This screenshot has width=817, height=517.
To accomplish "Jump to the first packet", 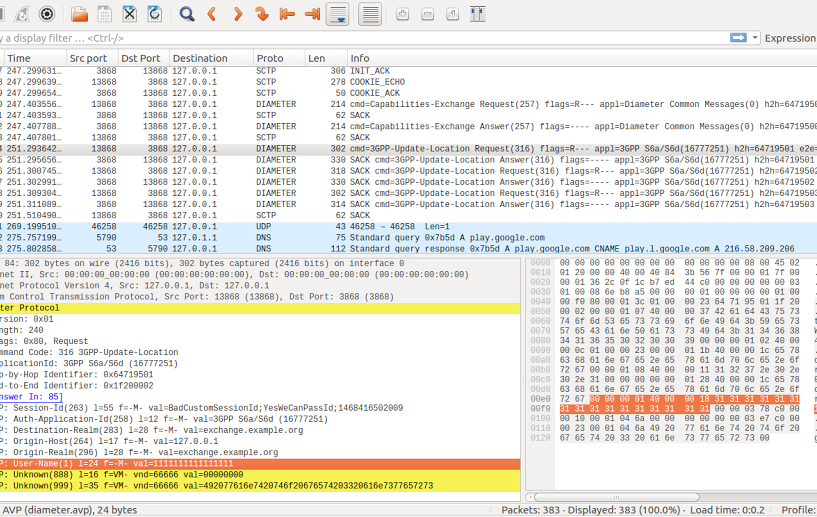I will (x=287, y=14).
